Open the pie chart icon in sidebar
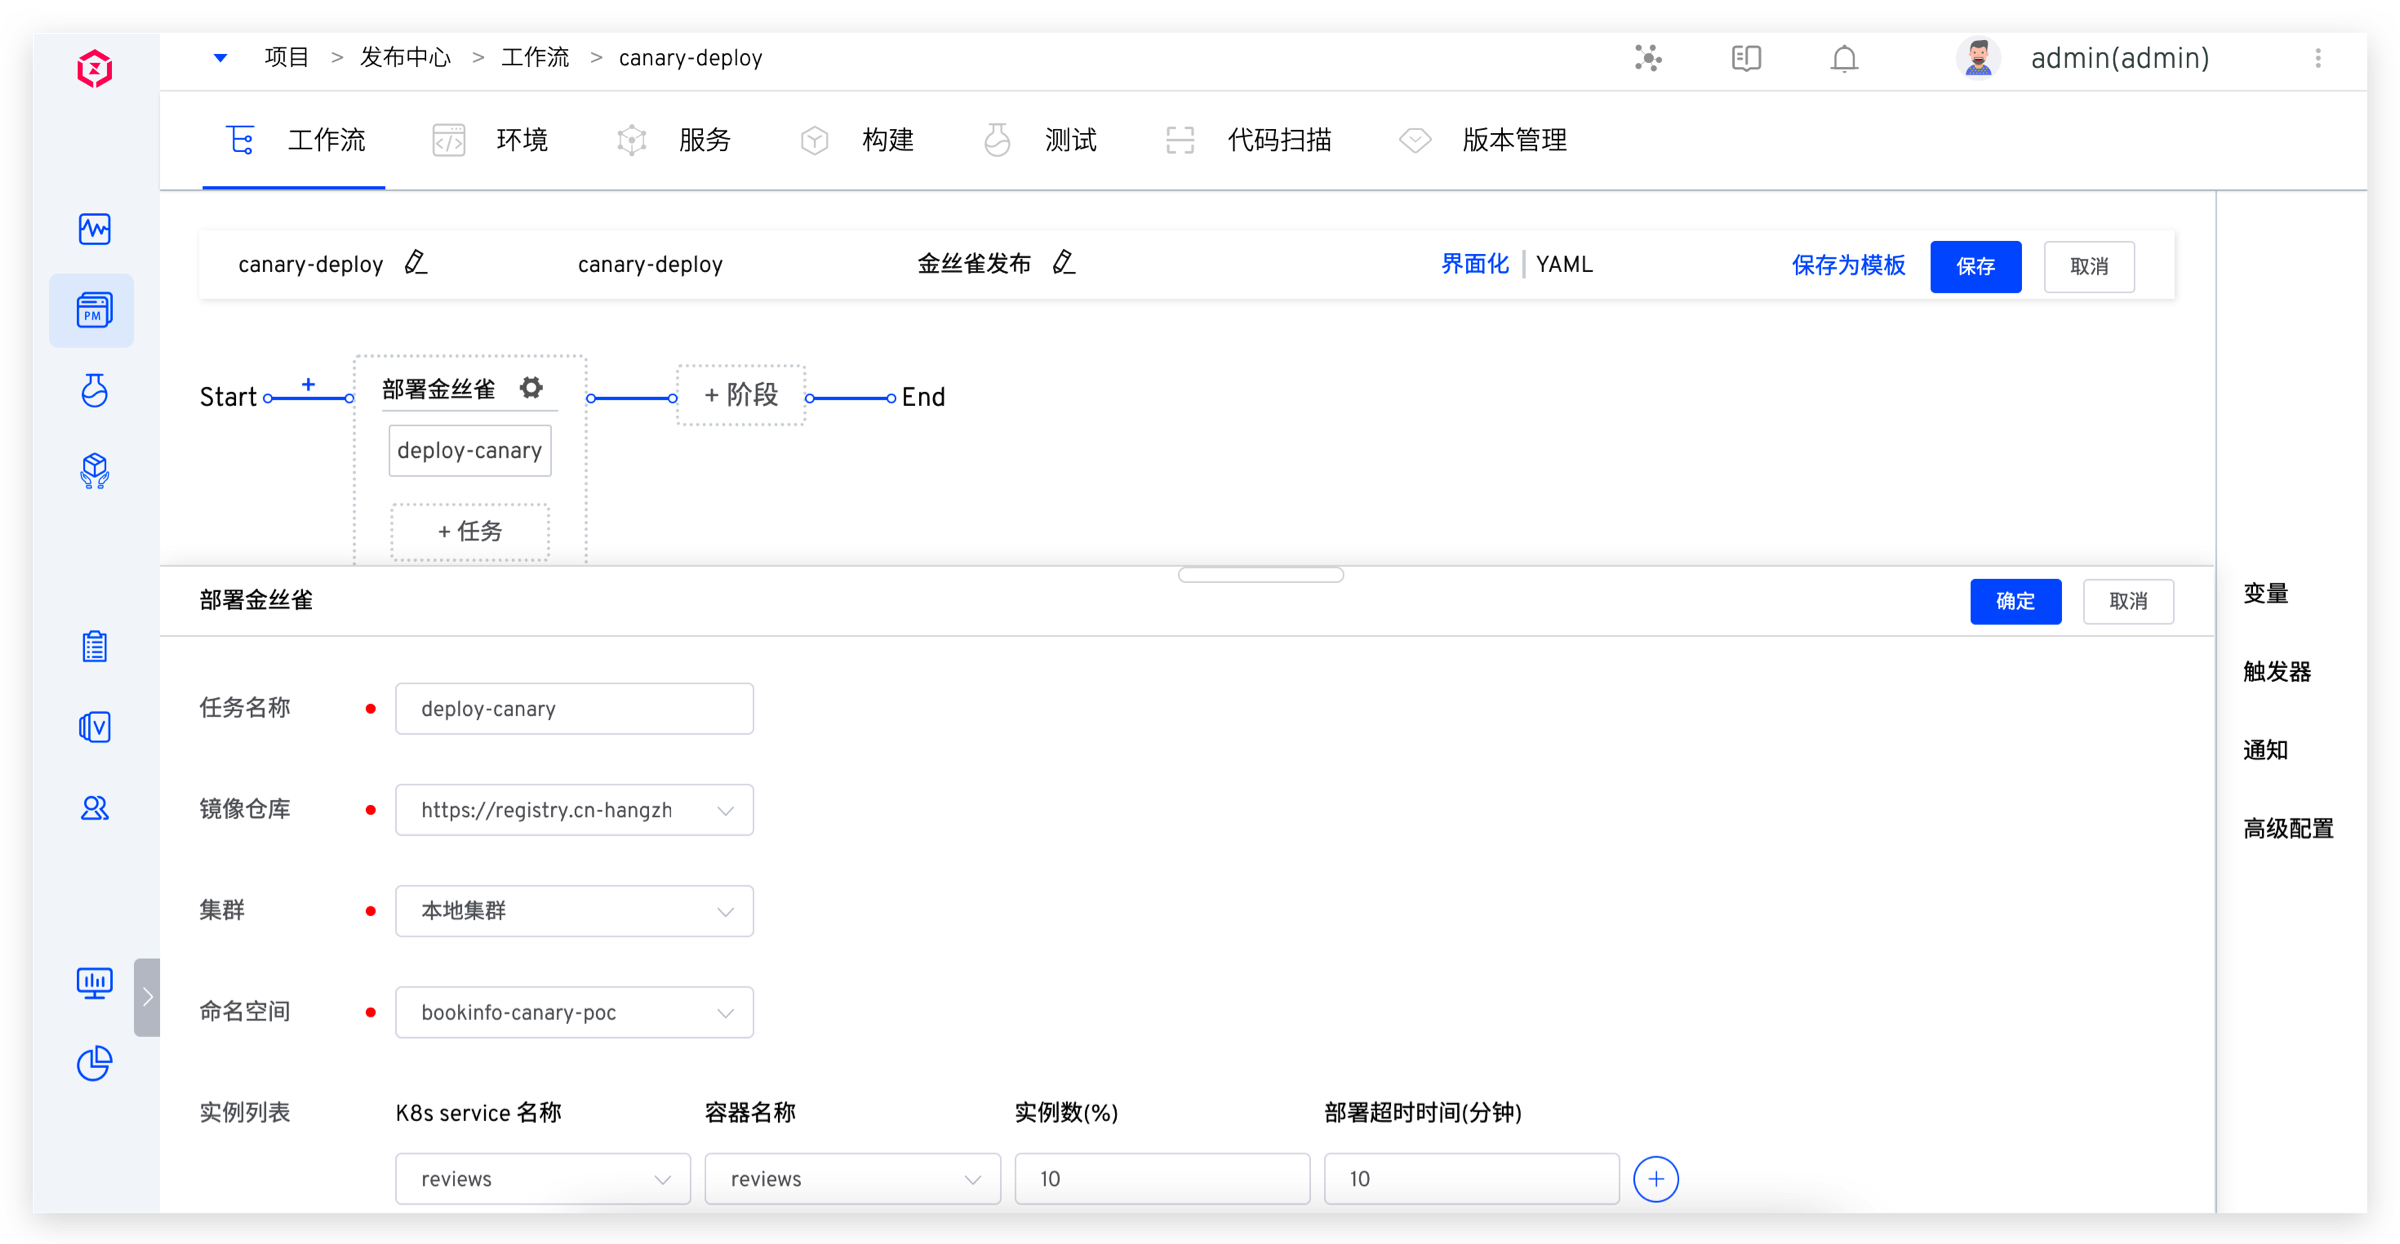The height and width of the screenshot is (1244, 2400). pos(94,1063)
